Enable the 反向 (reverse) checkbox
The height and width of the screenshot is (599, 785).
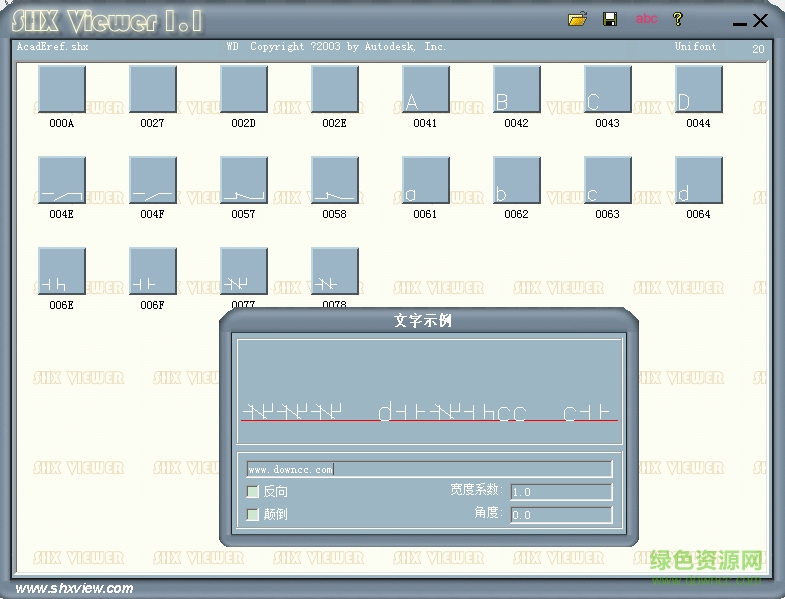point(253,492)
